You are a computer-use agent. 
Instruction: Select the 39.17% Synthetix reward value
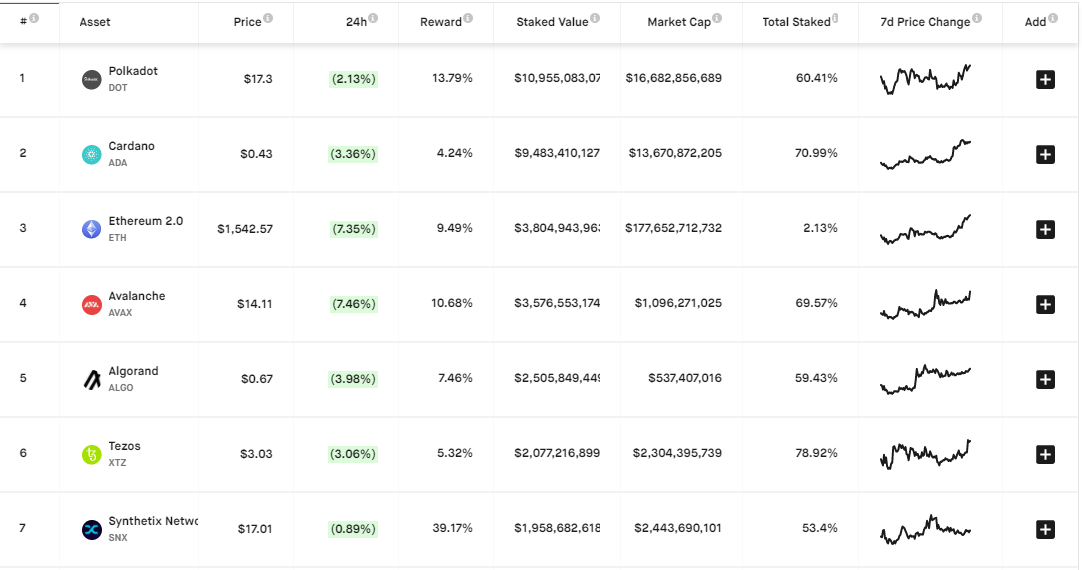tap(452, 529)
